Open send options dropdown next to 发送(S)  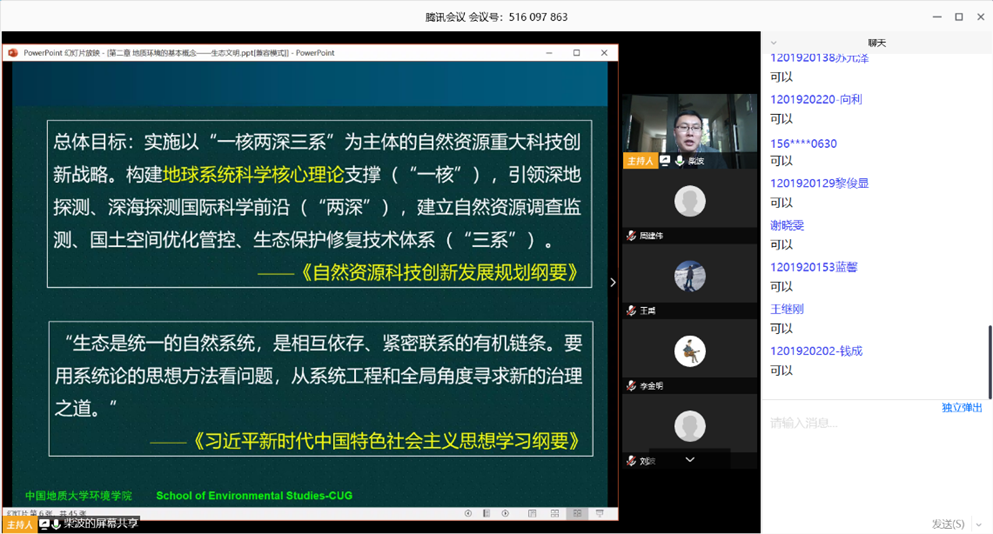981,524
